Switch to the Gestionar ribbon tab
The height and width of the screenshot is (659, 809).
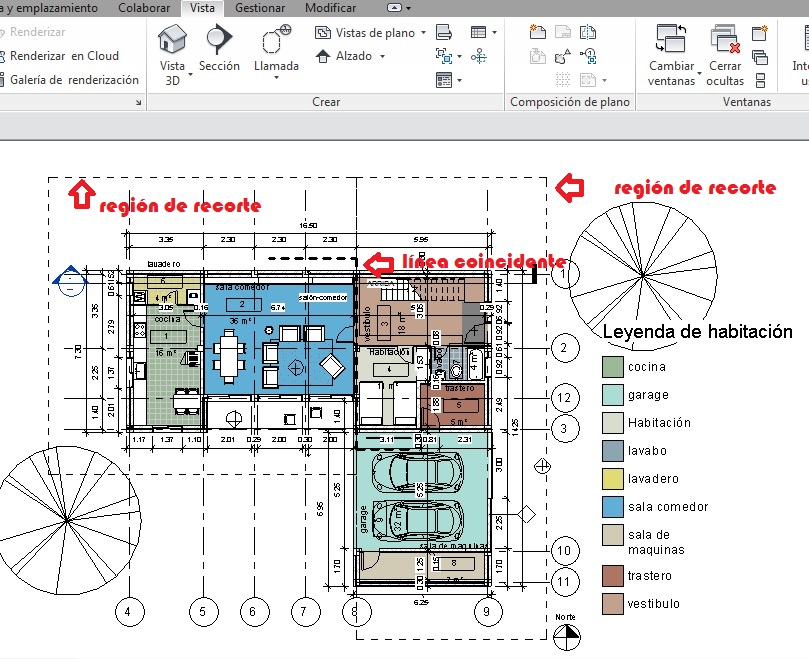point(259,8)
